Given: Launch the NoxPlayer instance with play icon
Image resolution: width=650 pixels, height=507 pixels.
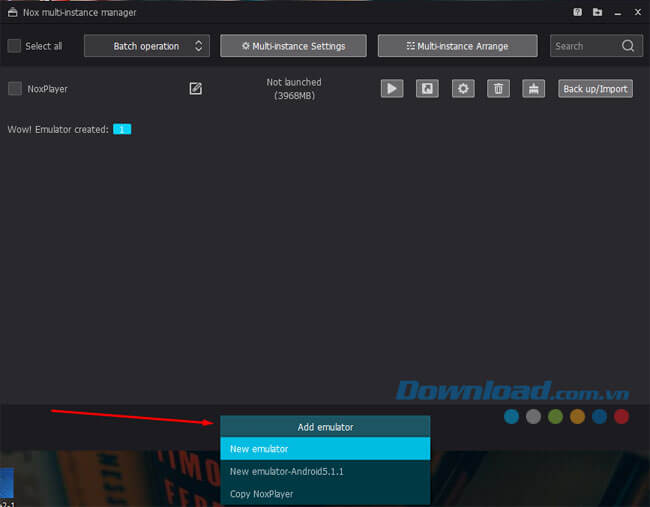Looking at the screenshot, I should pos(391,88).
